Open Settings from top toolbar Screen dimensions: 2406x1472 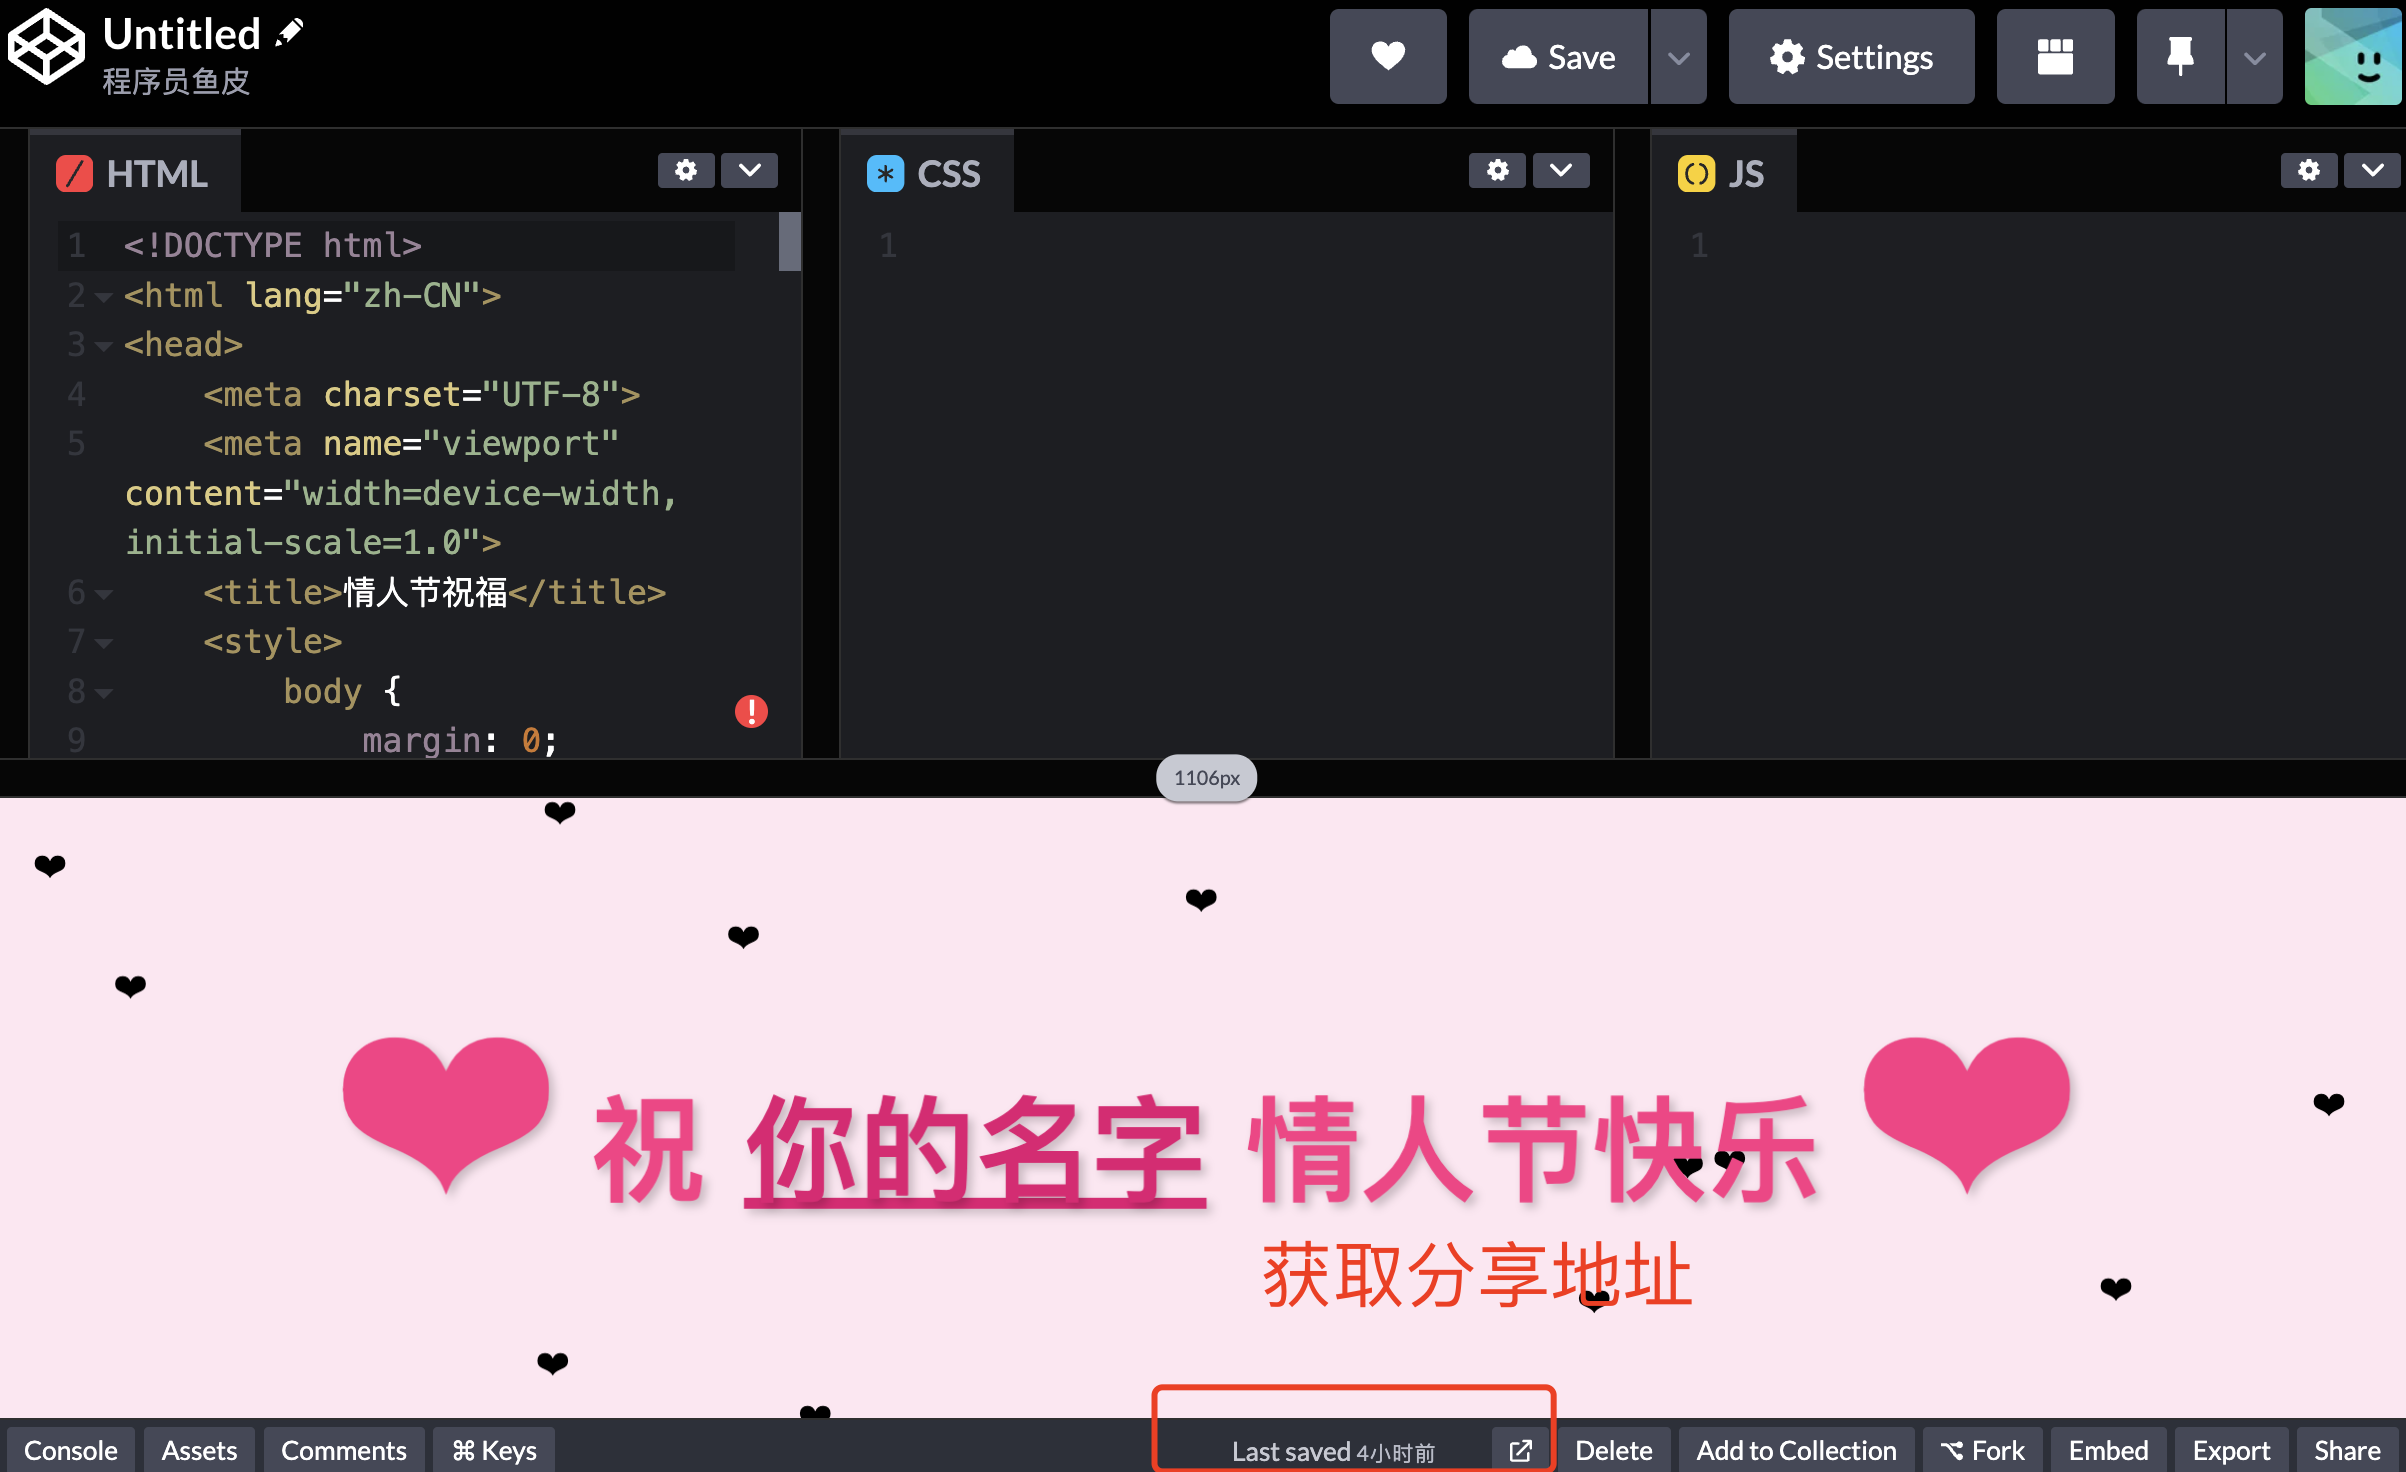[1853, 58]
